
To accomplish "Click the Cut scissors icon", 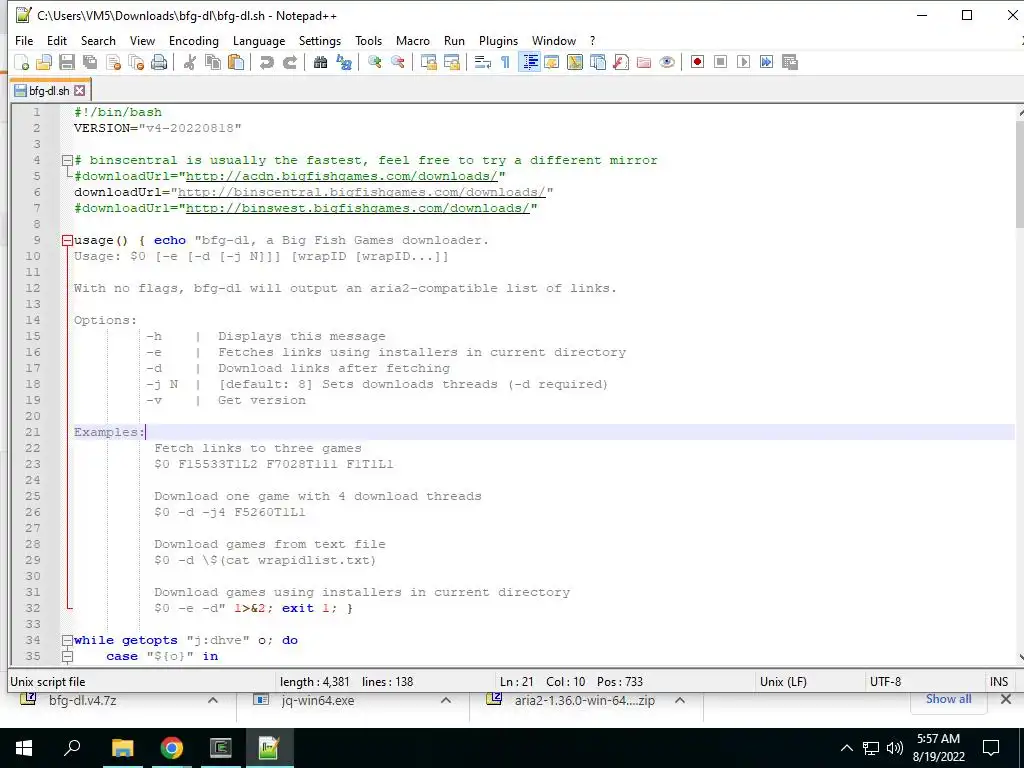I will [x=189, y=62].
